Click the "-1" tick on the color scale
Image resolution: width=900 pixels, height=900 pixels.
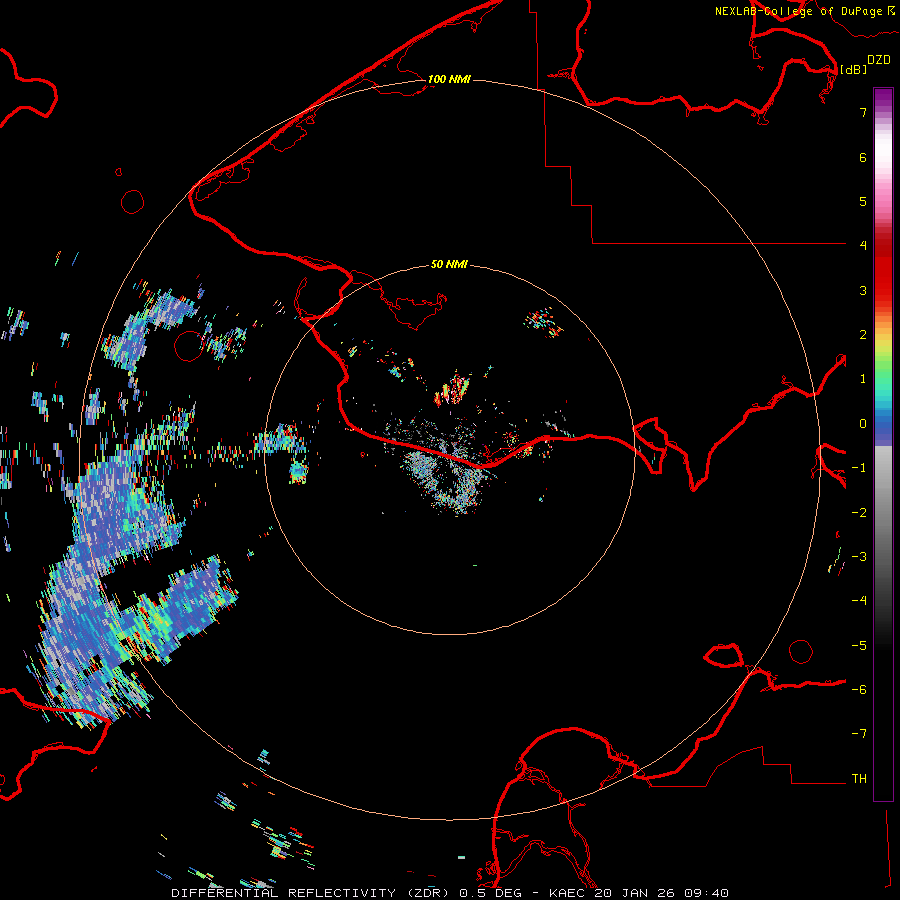pyautogui.click(x=859, y=468)
